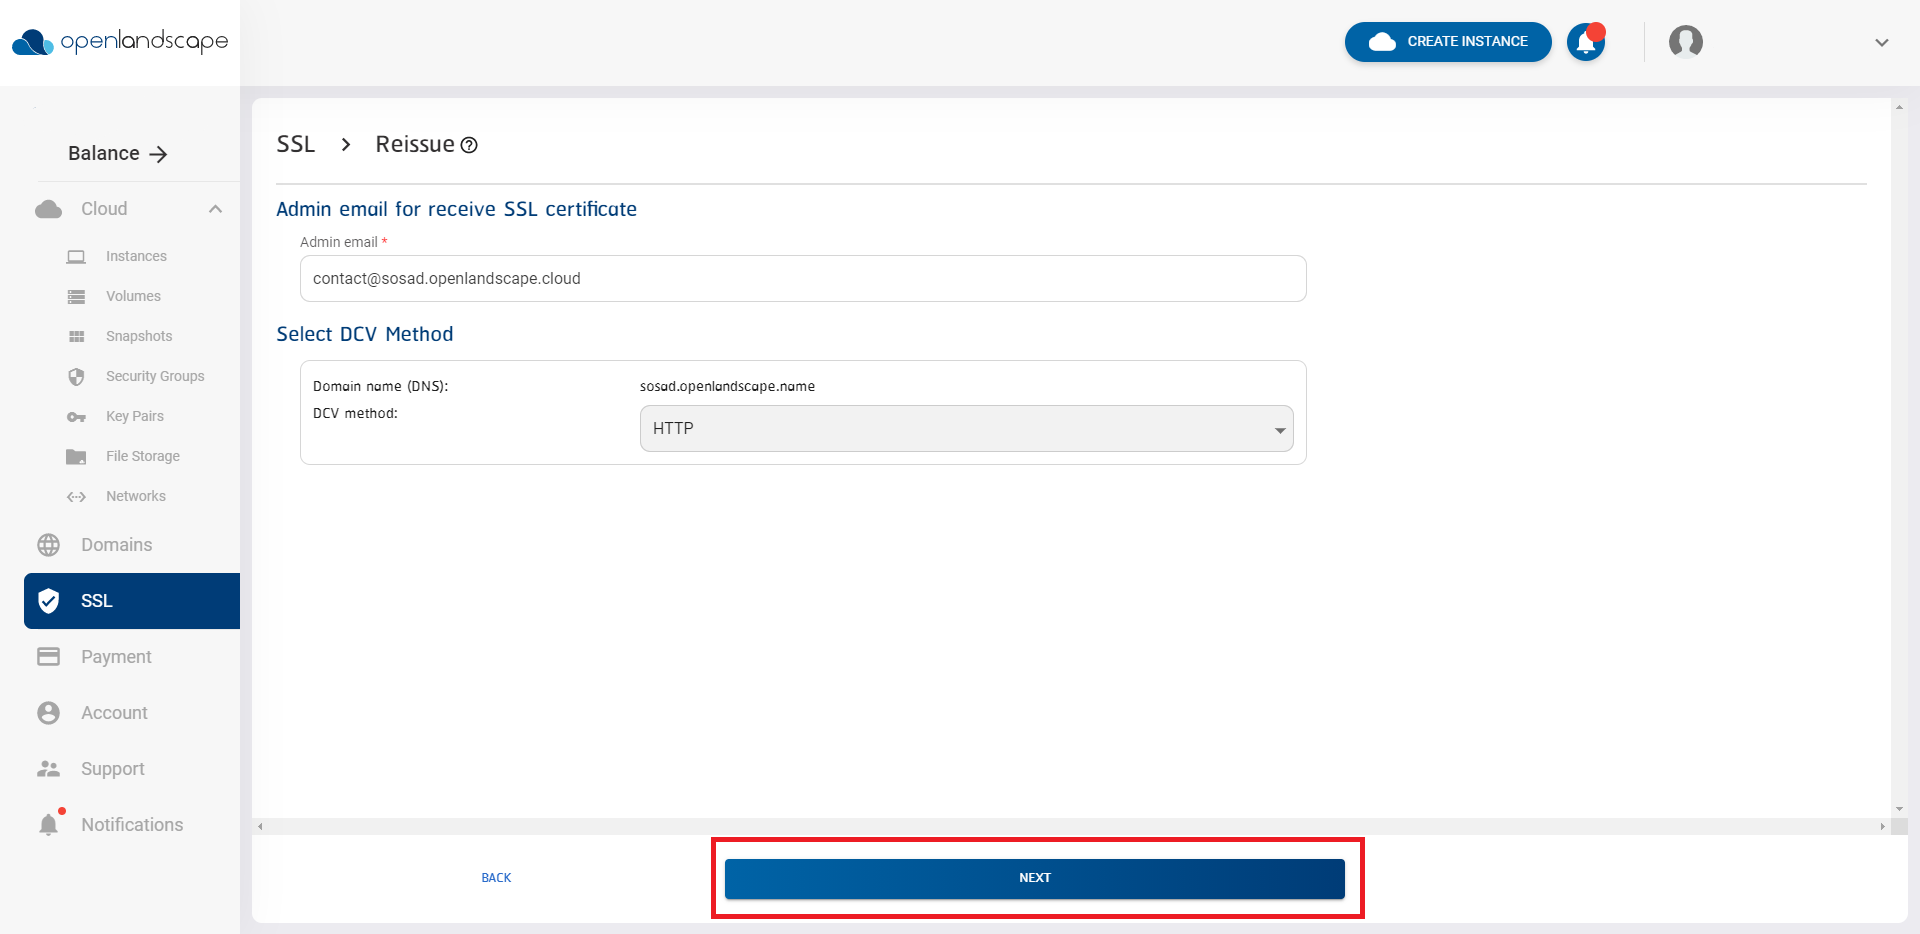Screen dimensions: 1920x934
Task: Expand the top-right account dropdown arrow
Action: pyautogui.click(x=1882, y=43)
